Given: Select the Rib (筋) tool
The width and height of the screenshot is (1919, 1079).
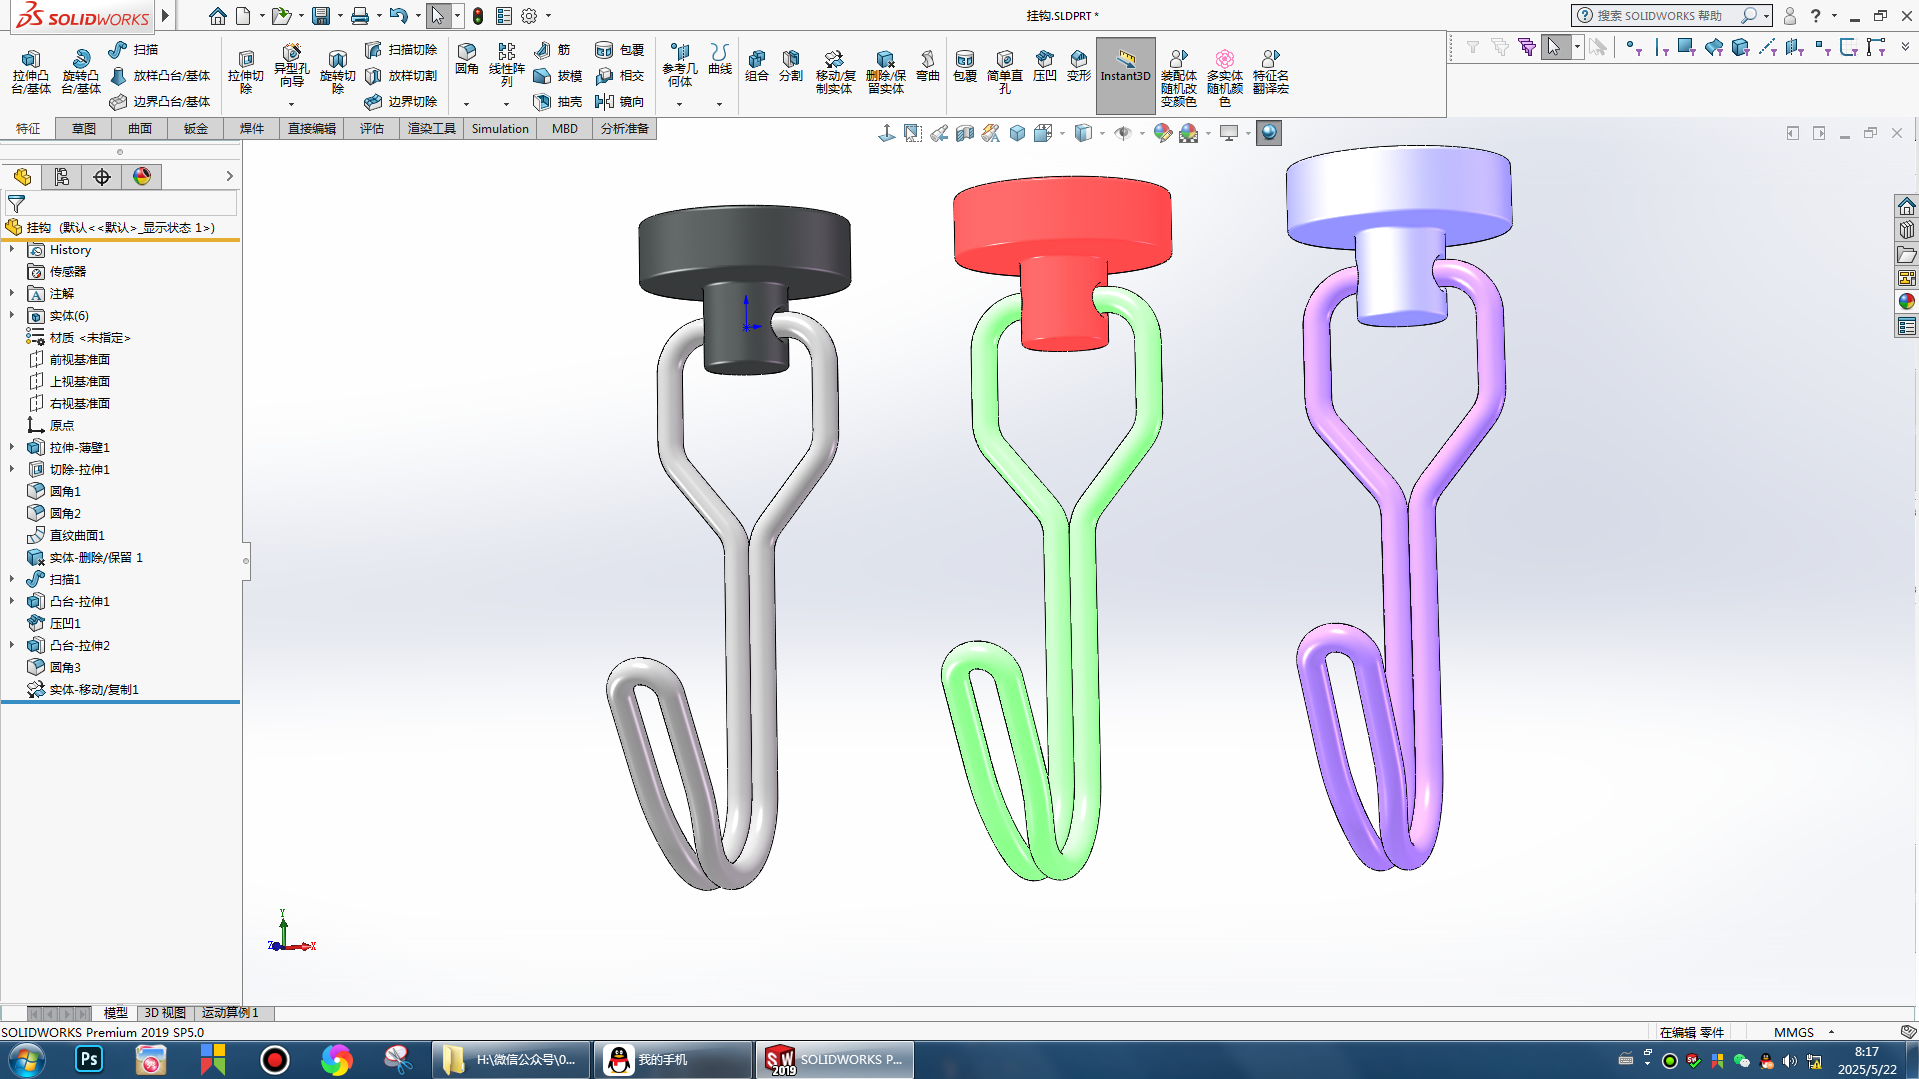Looking at the screenshot, I should click(552, 49).
